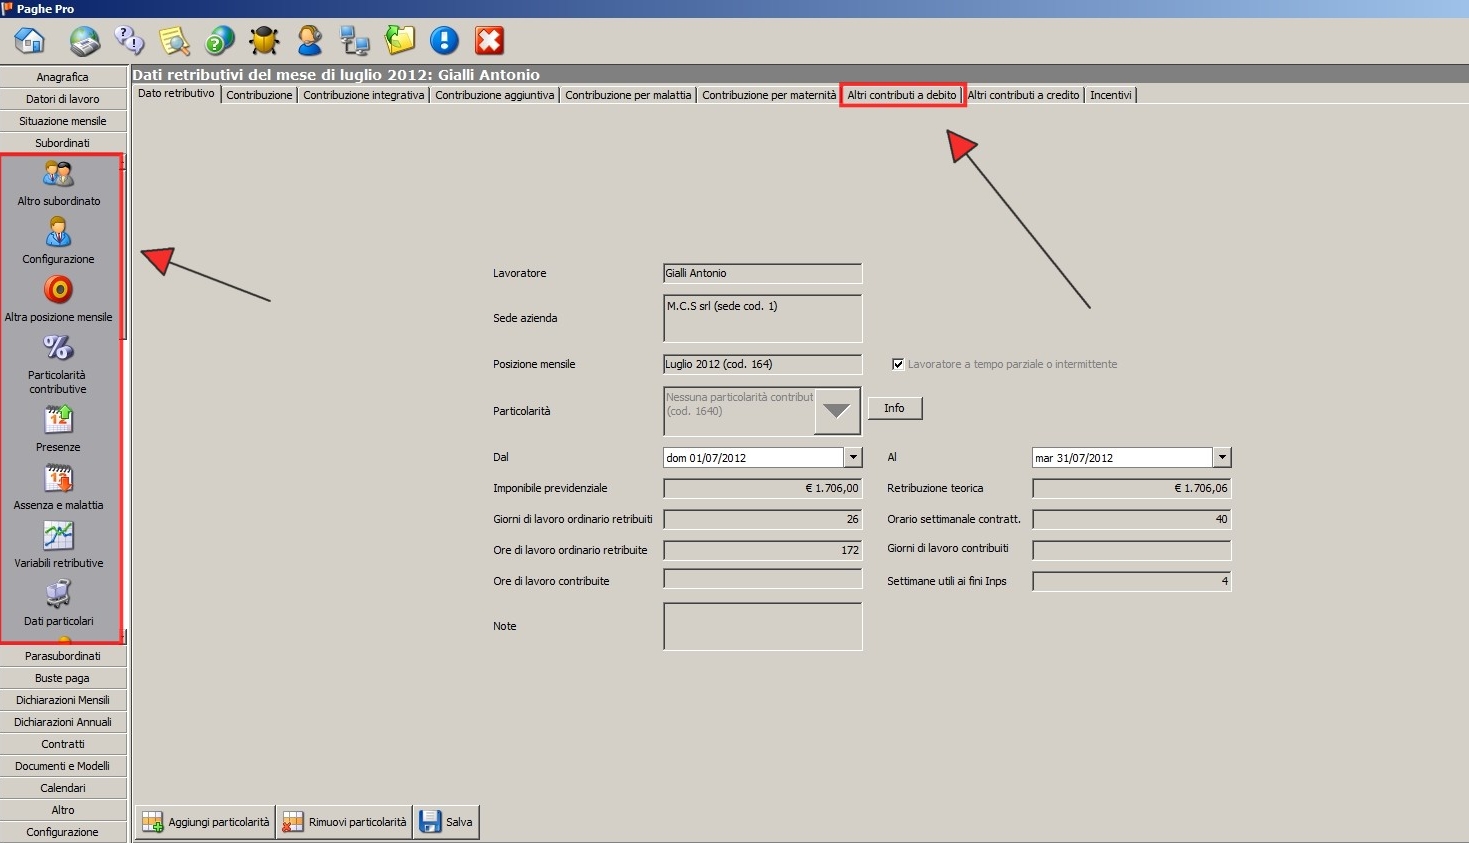Click the home icon in the toolbar
The height and width of the screenshot is (843, 1469).
pyautogui.click(x=30, y=41)
